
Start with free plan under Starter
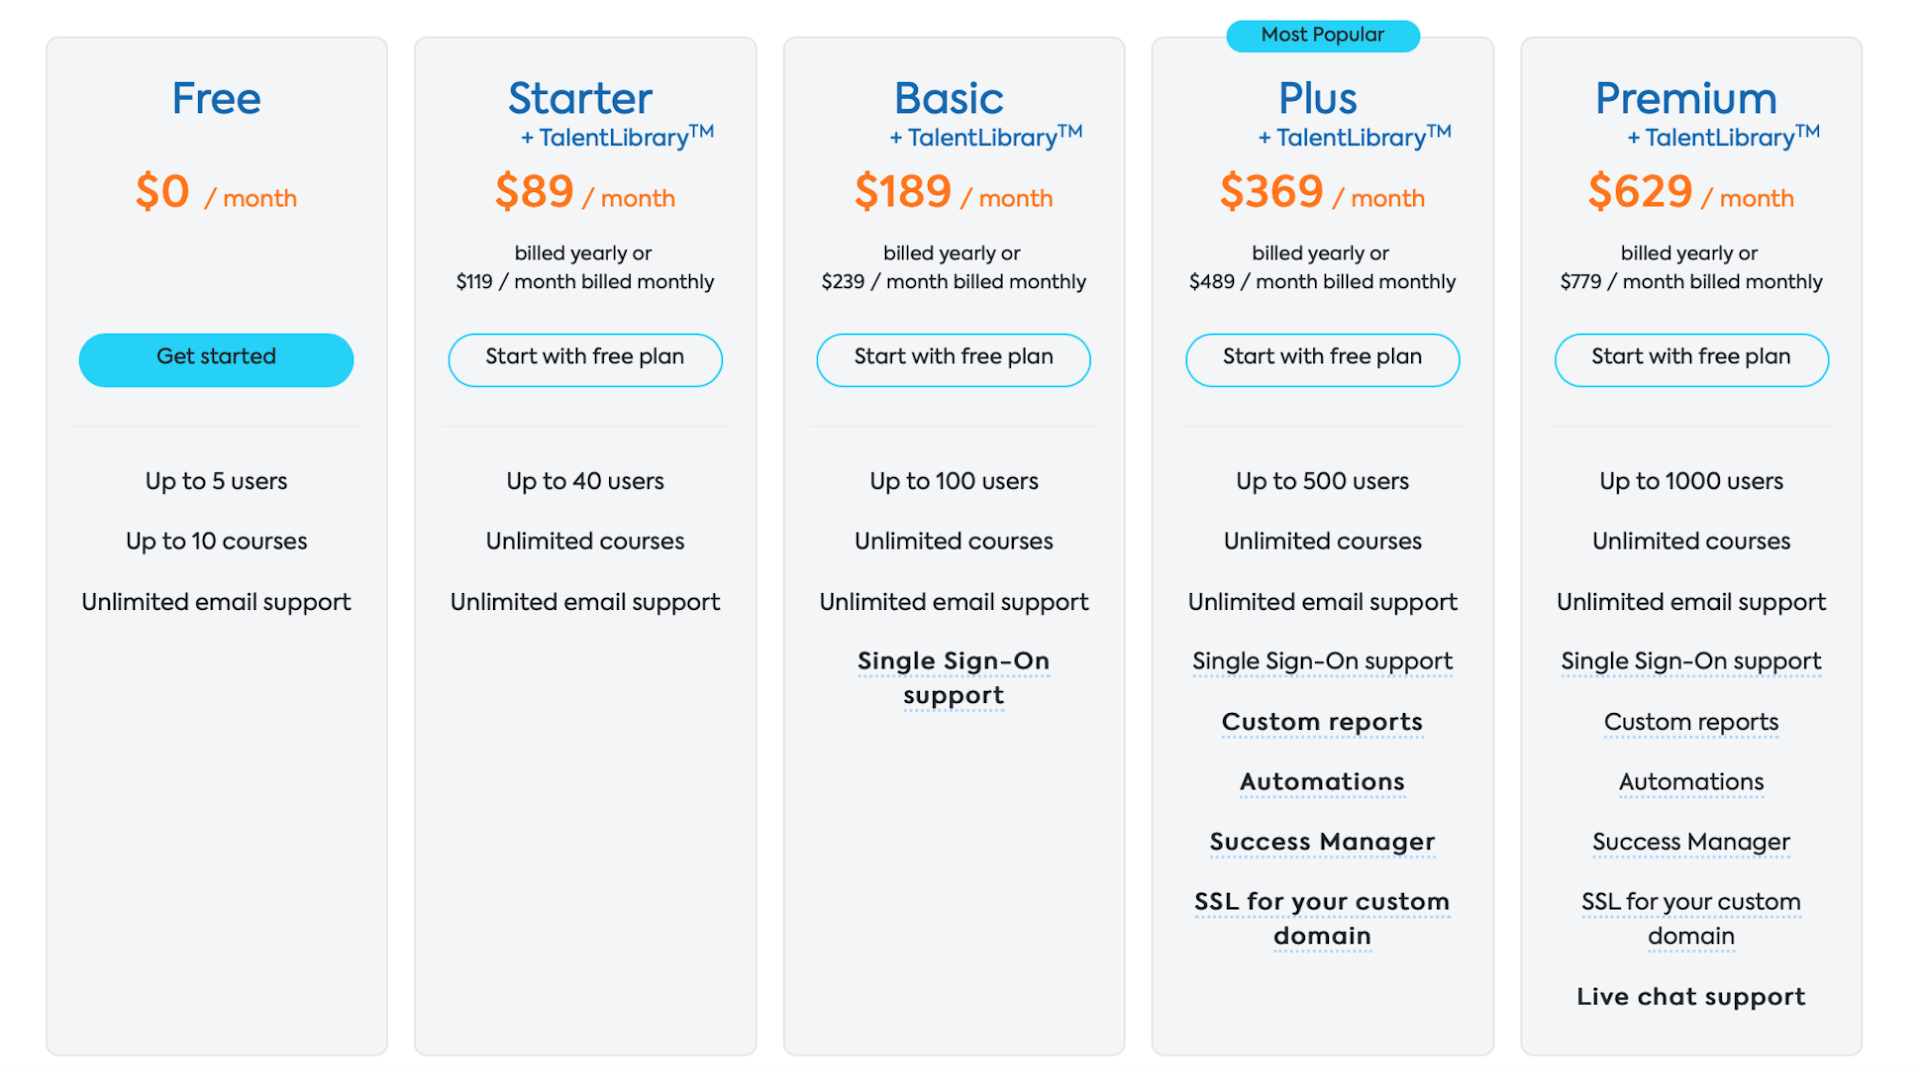click(x=585, y=359)
